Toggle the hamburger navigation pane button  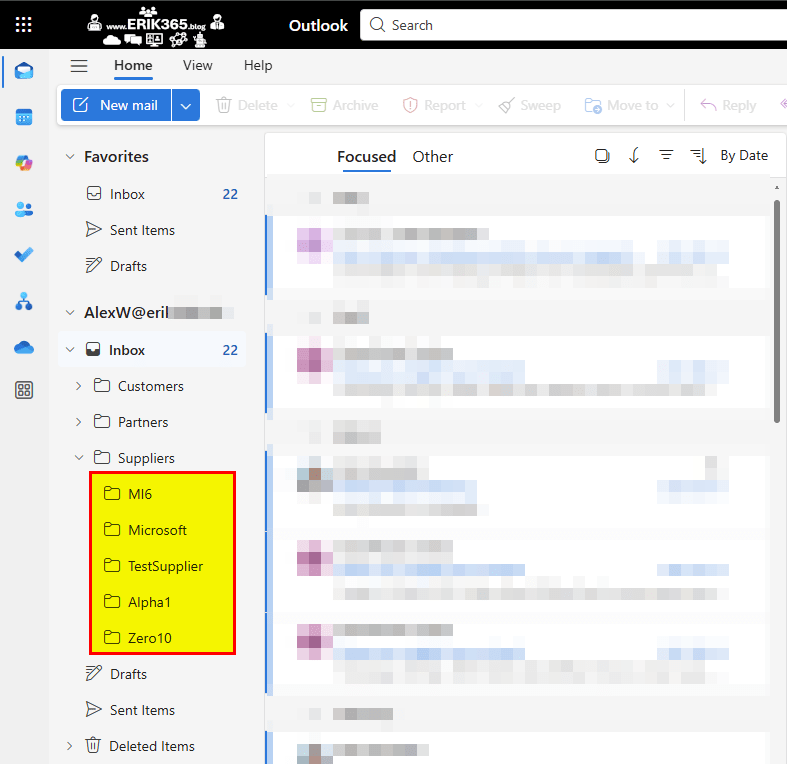[x=79, y=66]
